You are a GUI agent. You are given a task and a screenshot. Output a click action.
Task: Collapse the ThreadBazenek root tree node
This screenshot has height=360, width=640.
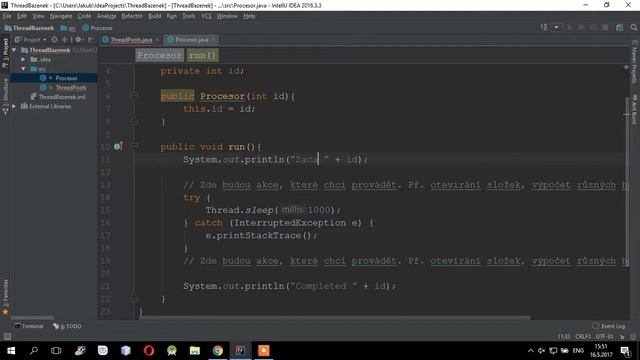(x=14, y=50)
